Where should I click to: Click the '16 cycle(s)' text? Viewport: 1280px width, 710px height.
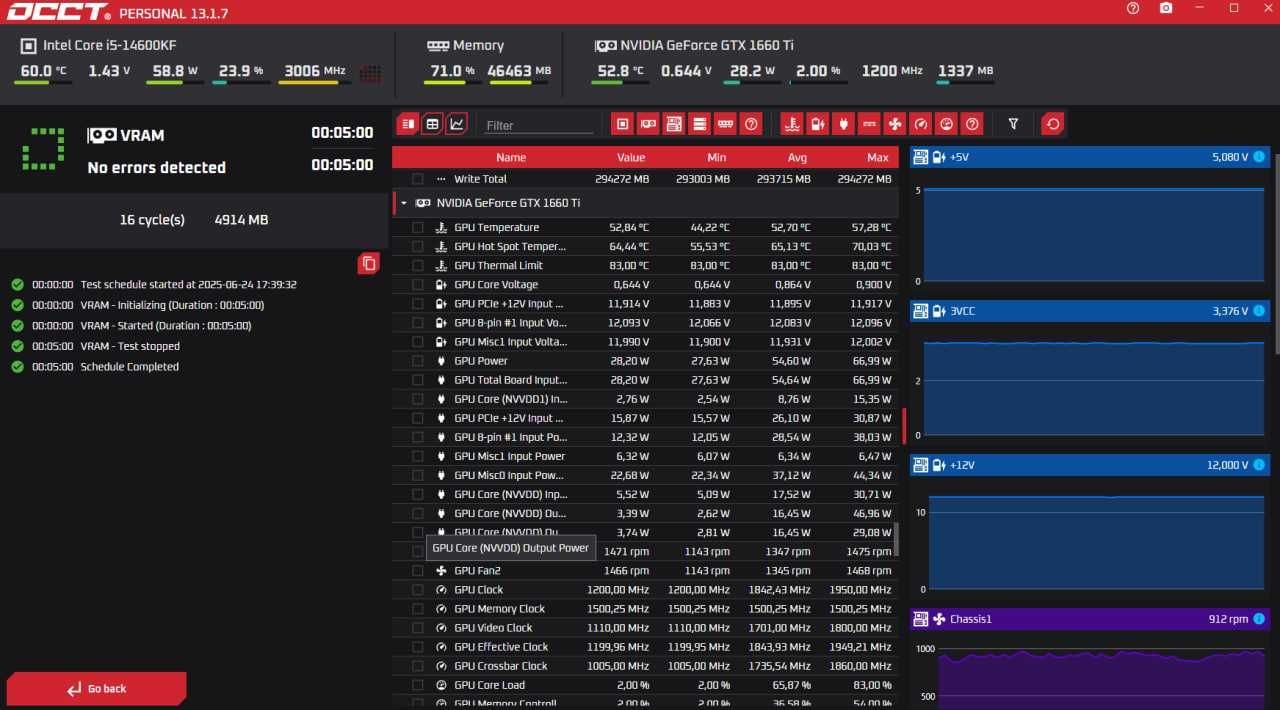coord(152,220)
